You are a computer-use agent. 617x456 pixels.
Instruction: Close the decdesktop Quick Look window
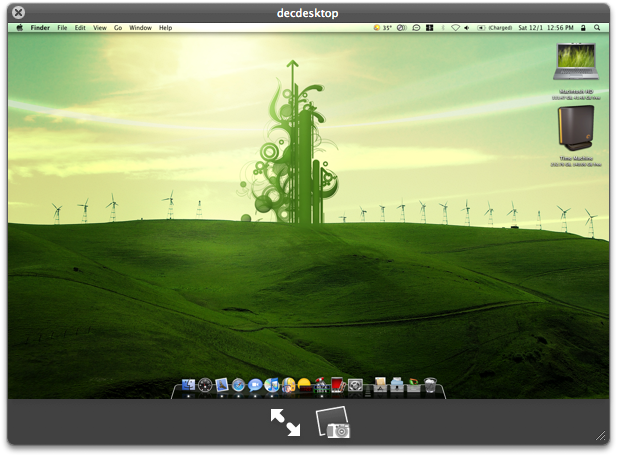tap(18, 12)
